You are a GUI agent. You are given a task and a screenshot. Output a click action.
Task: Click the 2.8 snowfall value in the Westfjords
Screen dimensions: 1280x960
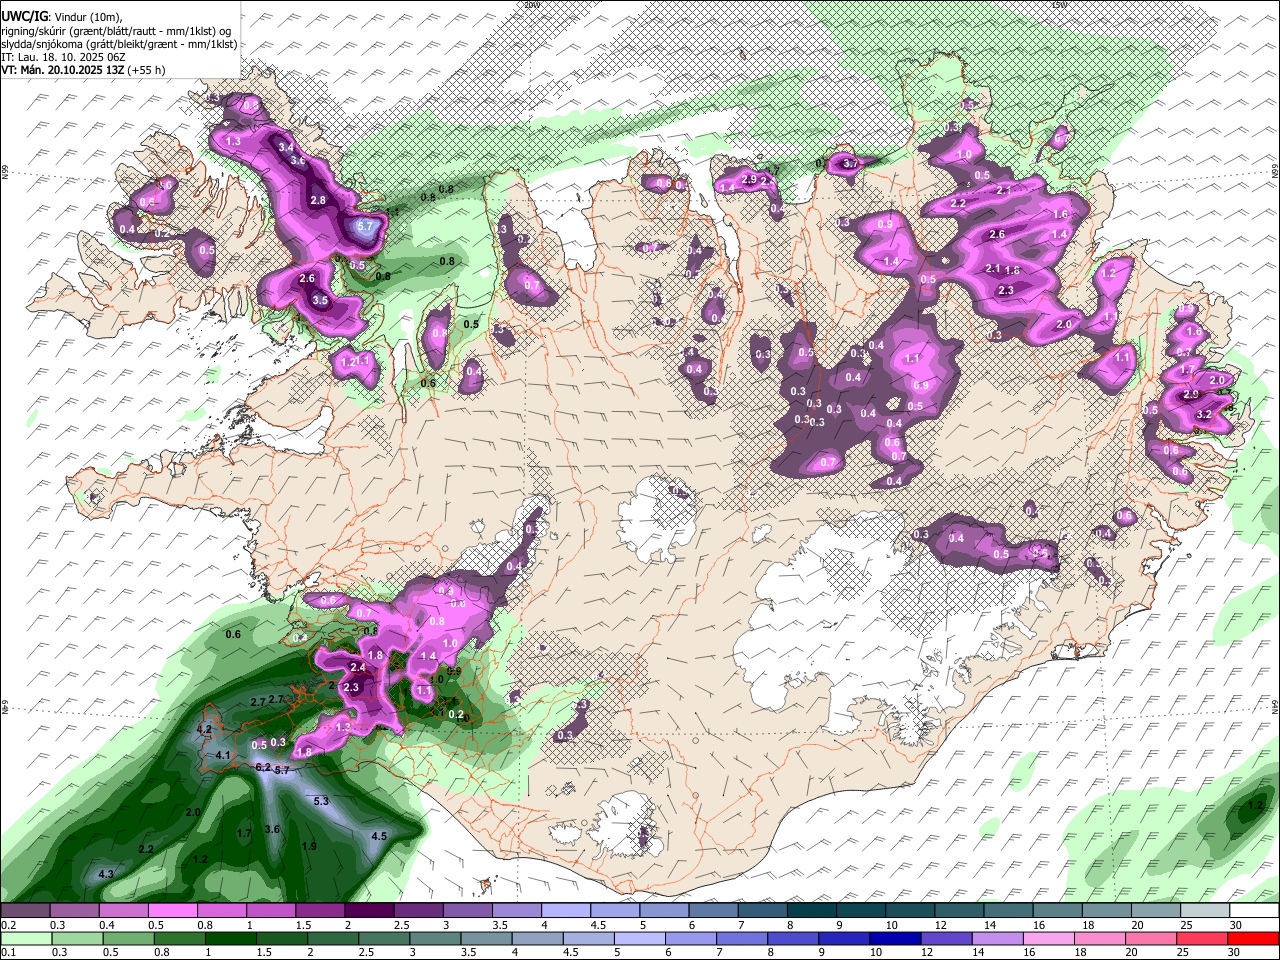(318, 200)
